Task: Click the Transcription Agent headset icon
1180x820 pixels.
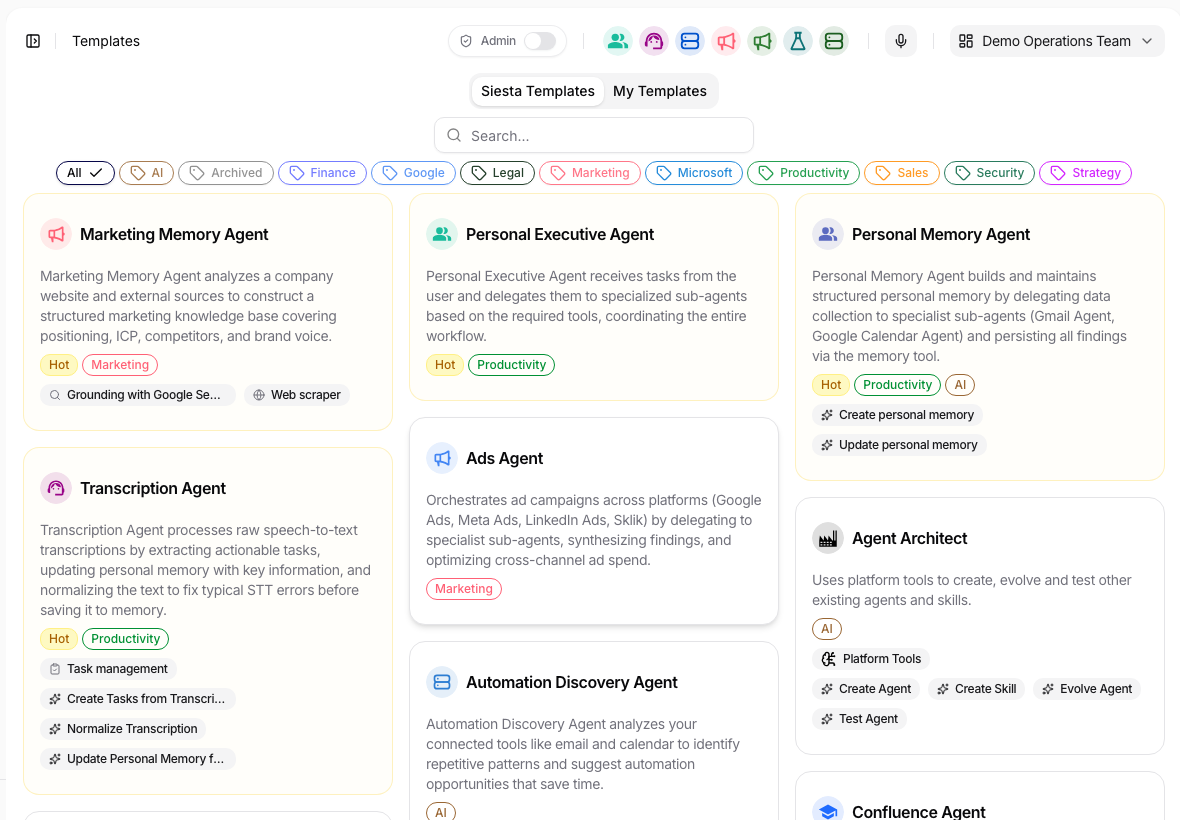Action: click(x=56, y=488)
